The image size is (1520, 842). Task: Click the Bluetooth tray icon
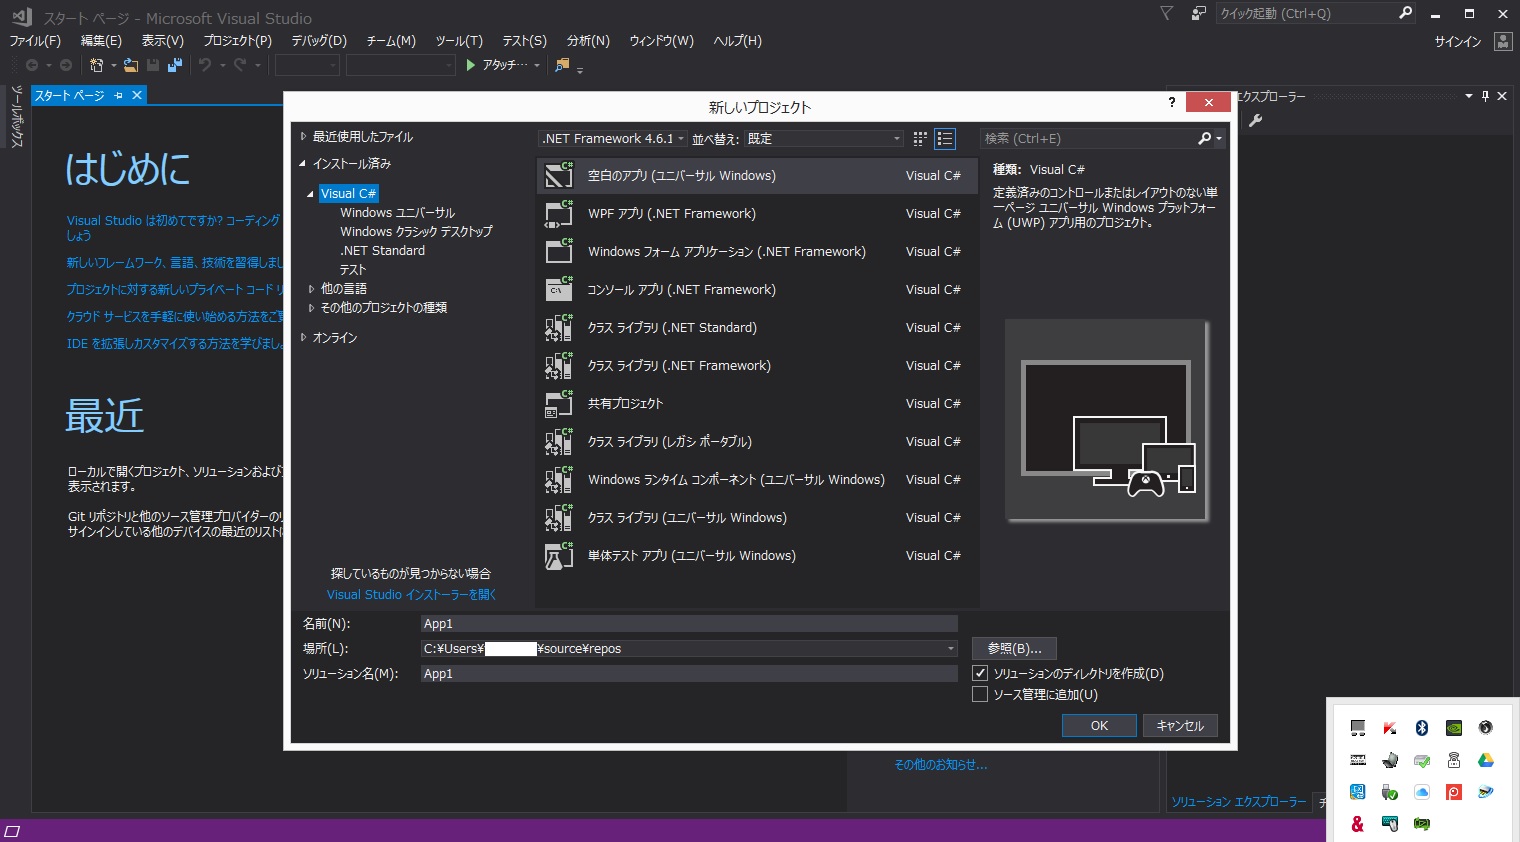click(1421, 728)
